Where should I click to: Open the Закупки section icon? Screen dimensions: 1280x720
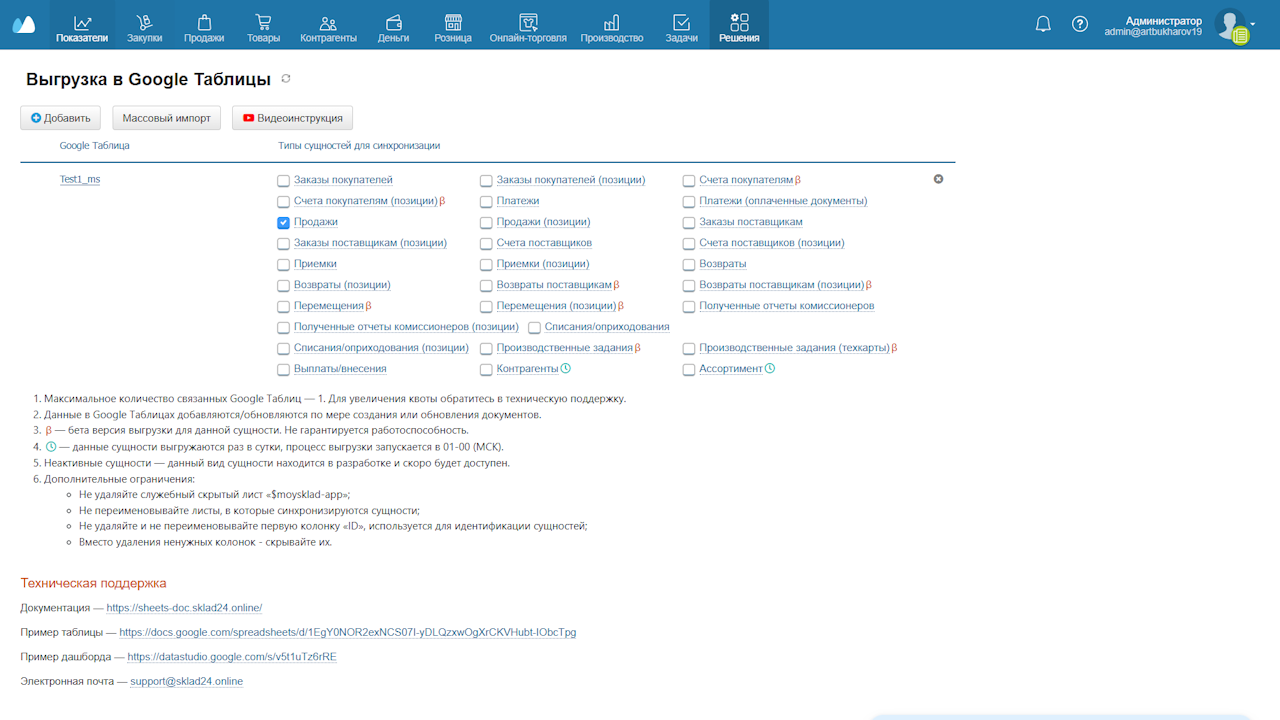[x=144, y=22]
